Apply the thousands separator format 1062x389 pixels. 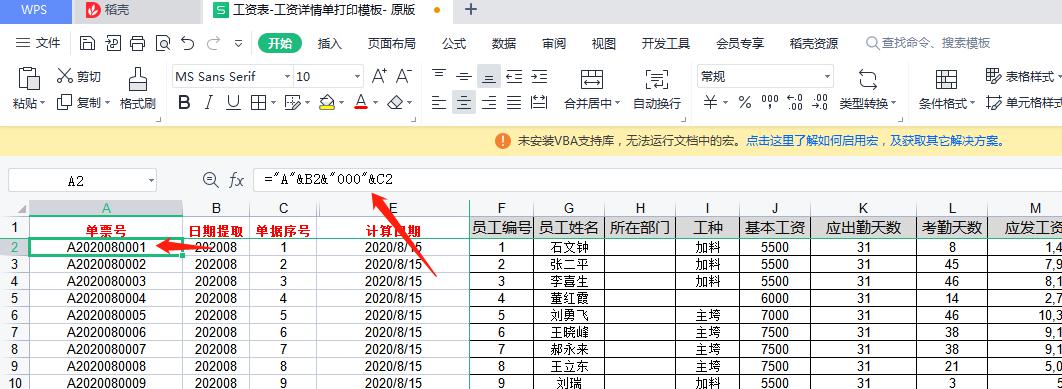click(x=770, y=103)
